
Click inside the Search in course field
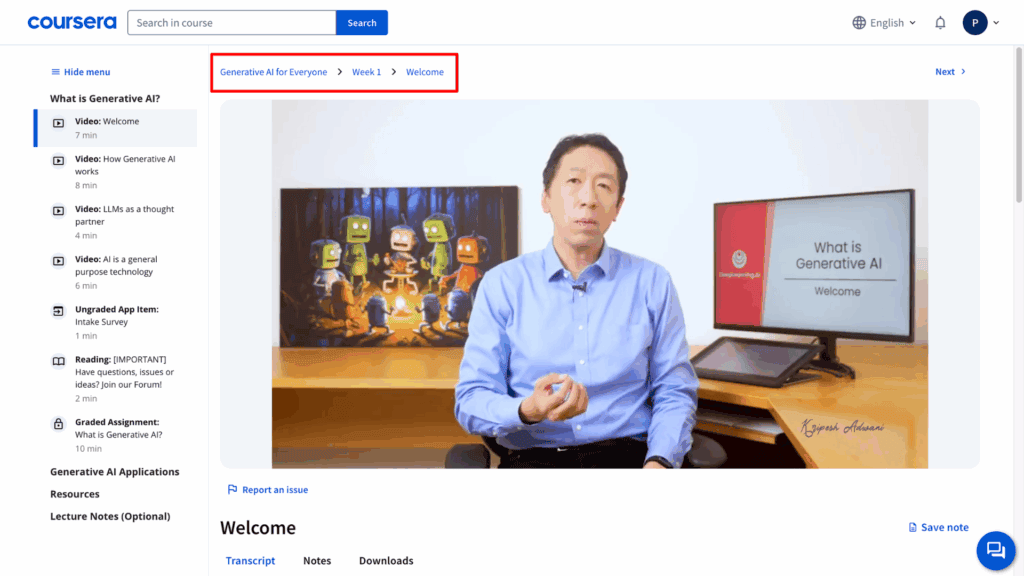231,22
